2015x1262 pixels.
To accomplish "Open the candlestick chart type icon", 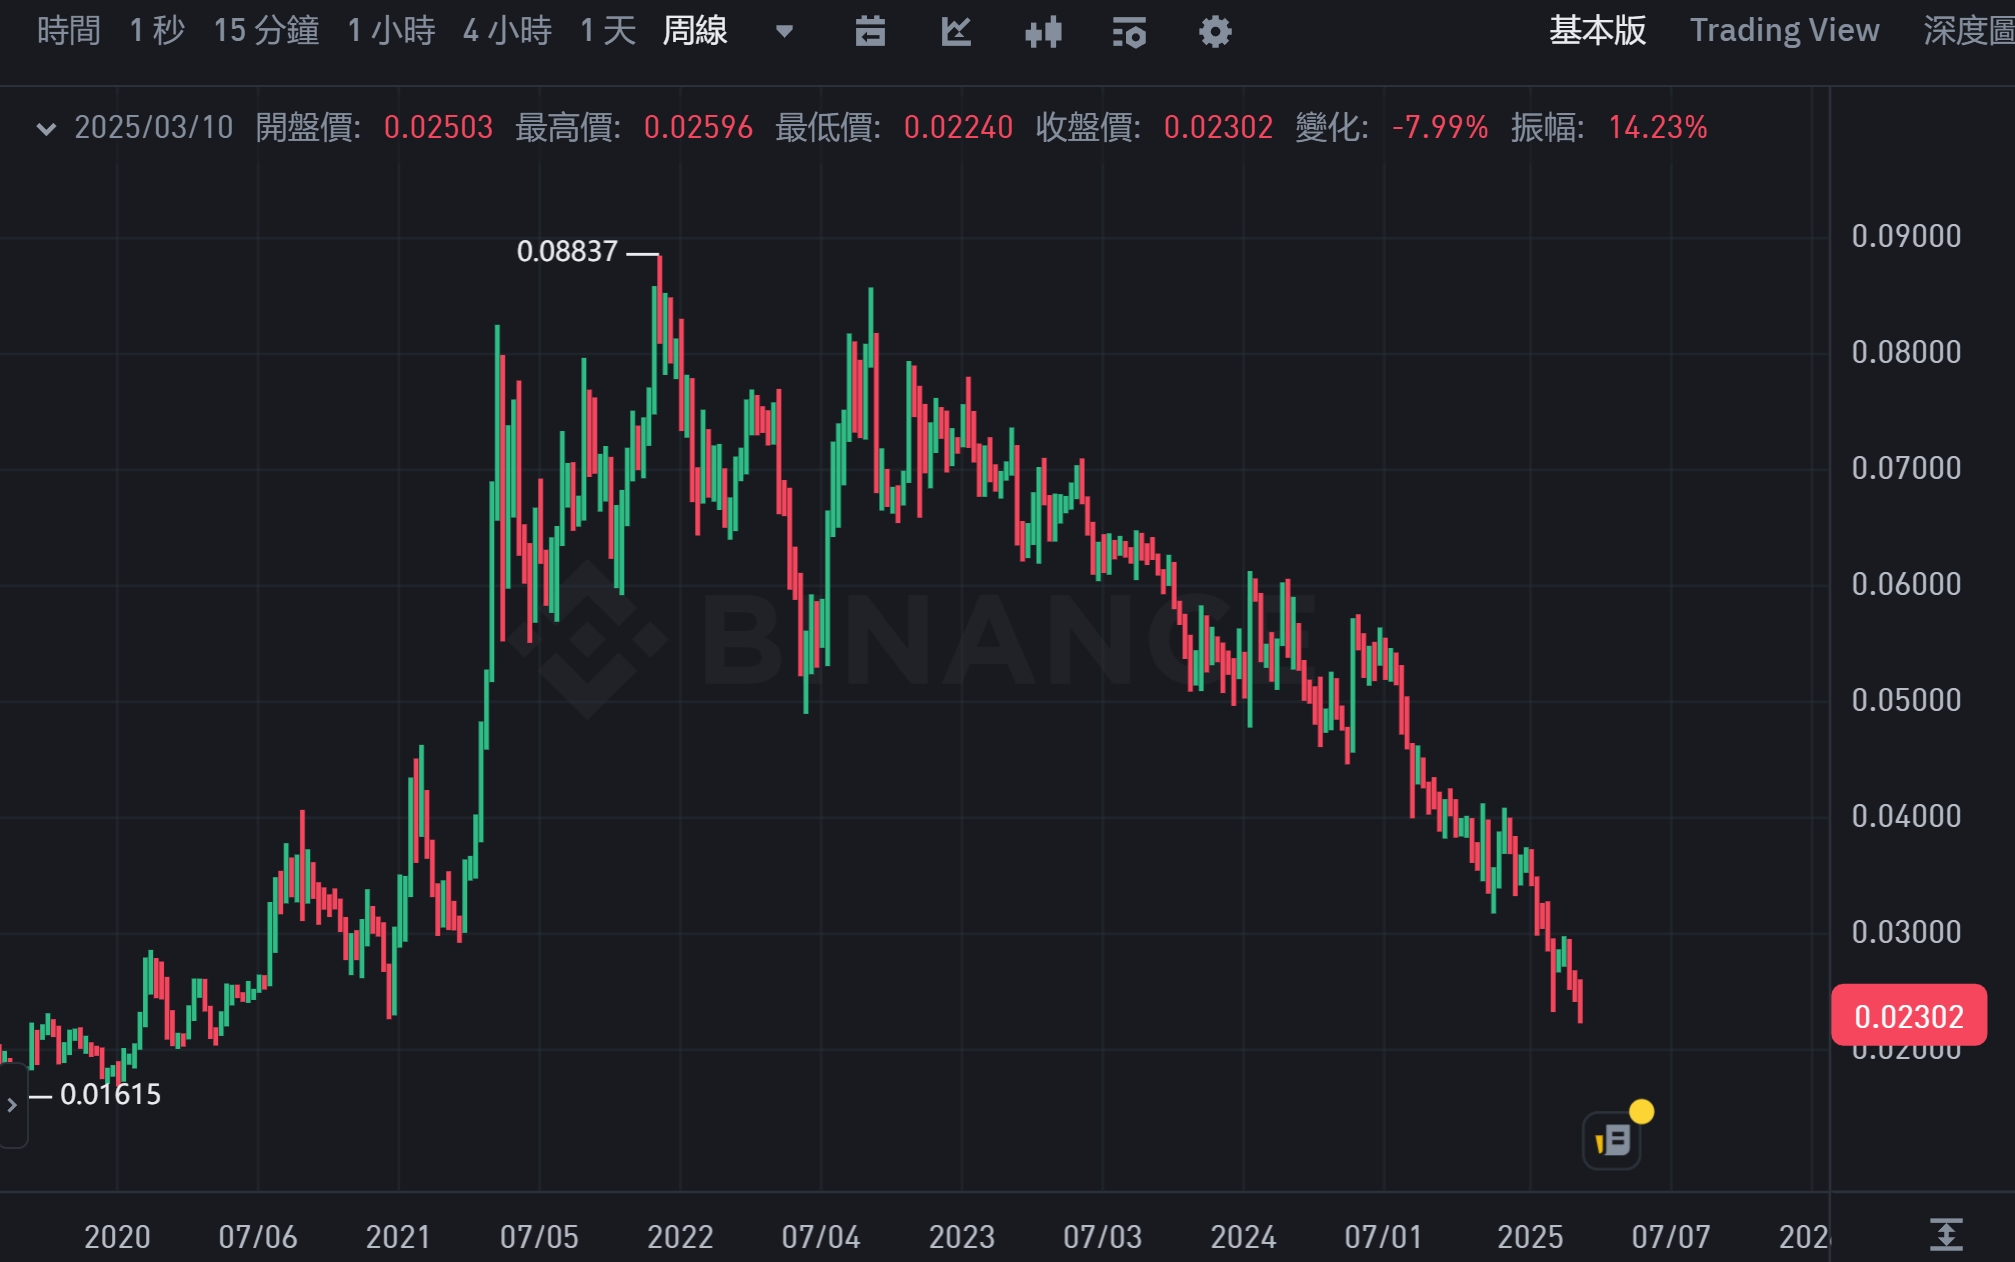I will (1043, 32).
